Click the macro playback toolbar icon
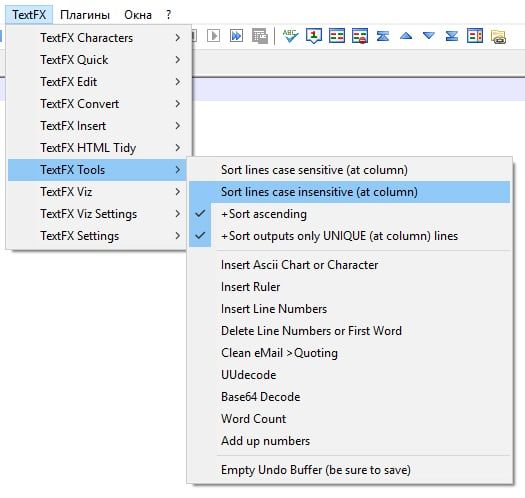 (x=213, y=35)
